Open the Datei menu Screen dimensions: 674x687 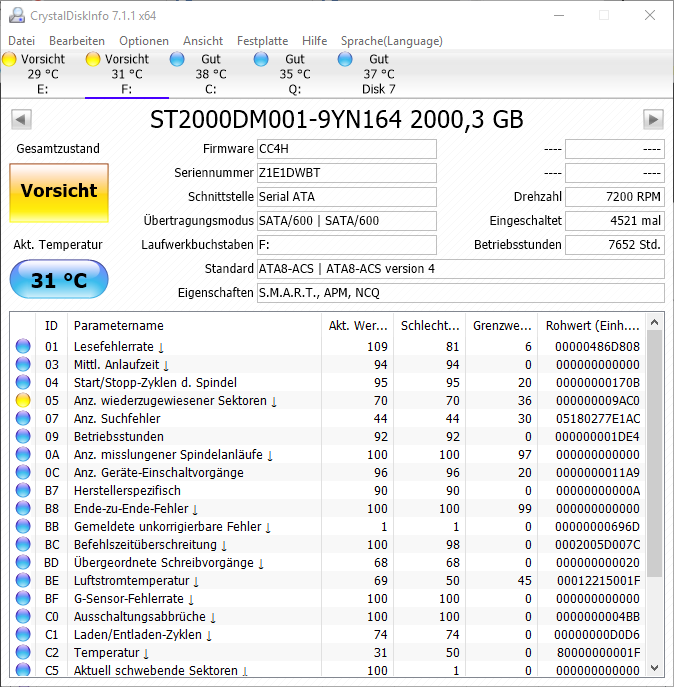(21, 41)
